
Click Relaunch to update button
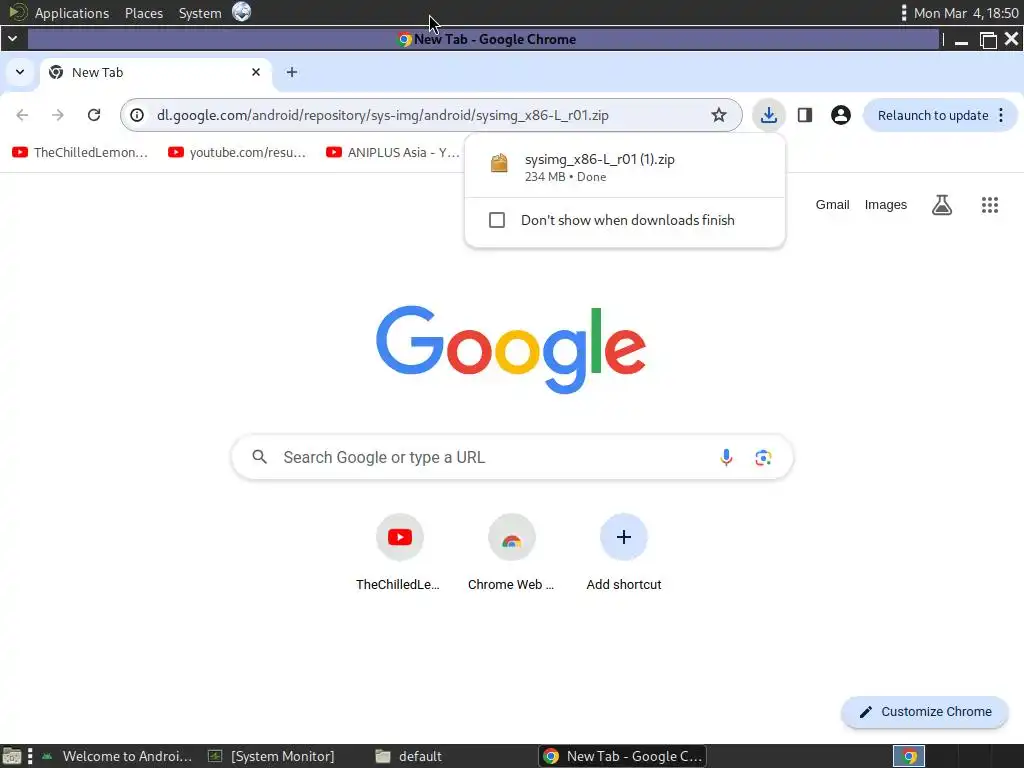point(933,116)
